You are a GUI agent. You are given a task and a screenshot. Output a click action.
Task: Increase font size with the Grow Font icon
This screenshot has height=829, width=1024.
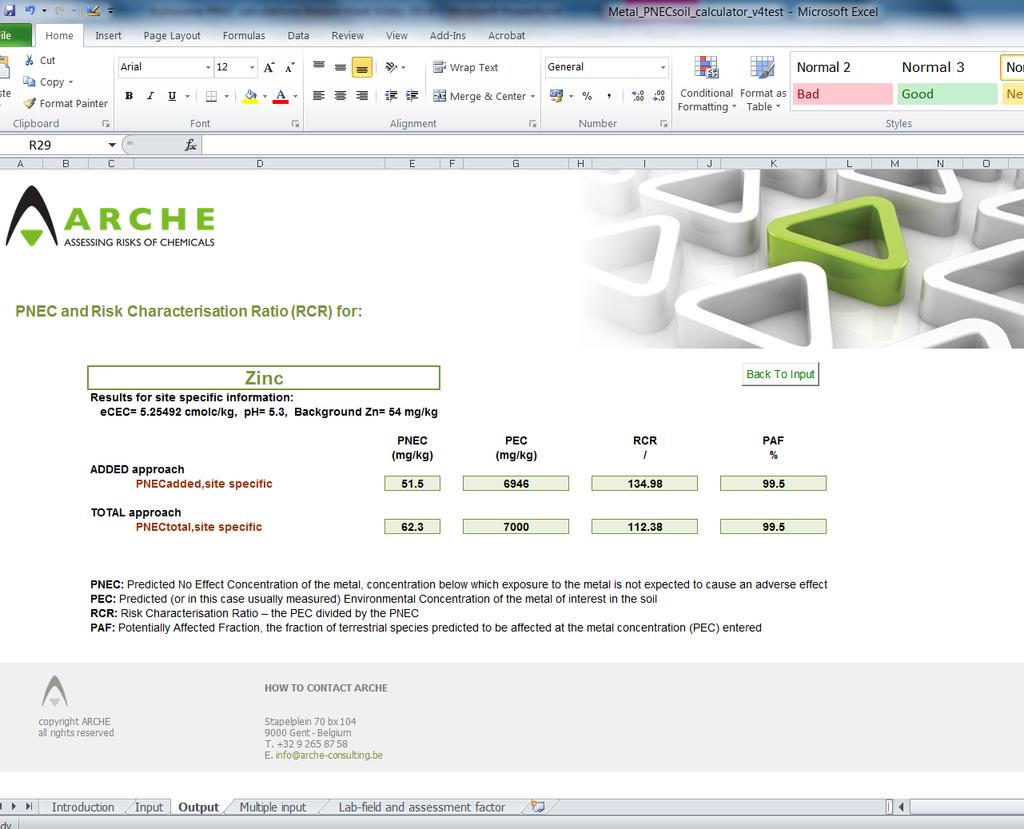coord(269,67)
